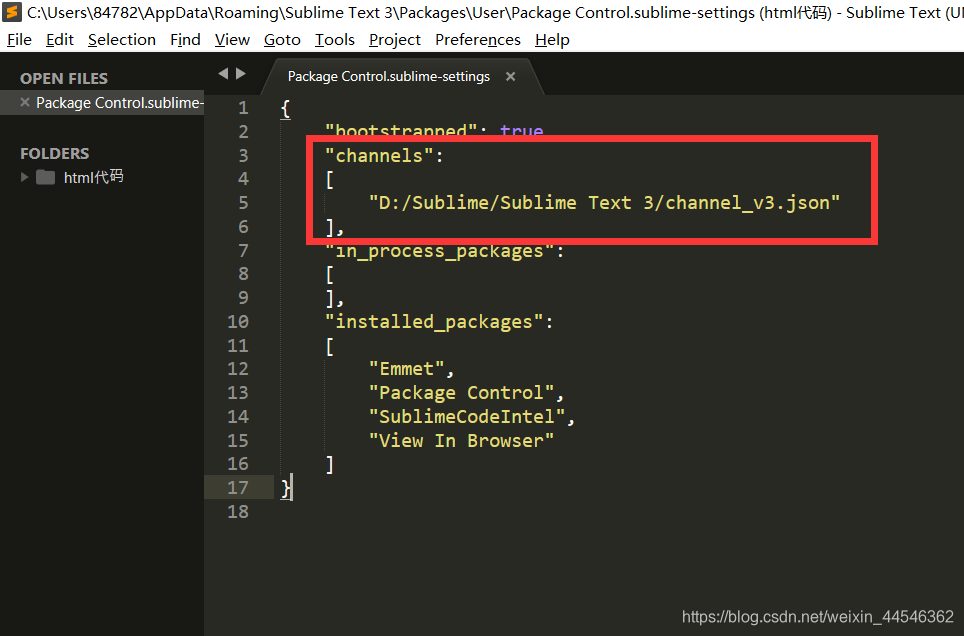Click the "View In Browser" package string
964x636 pixels.
click(x=461, y=440)
